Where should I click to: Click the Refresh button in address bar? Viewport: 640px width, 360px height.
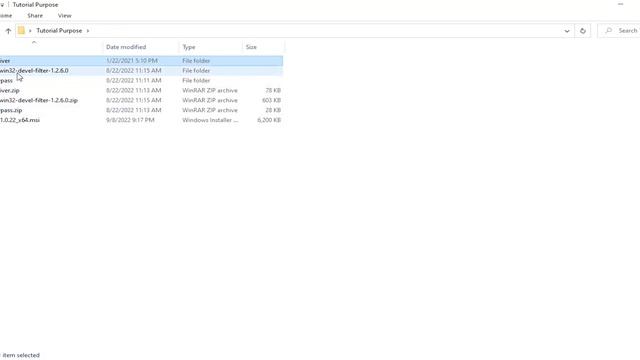click(x=582, y=31)
